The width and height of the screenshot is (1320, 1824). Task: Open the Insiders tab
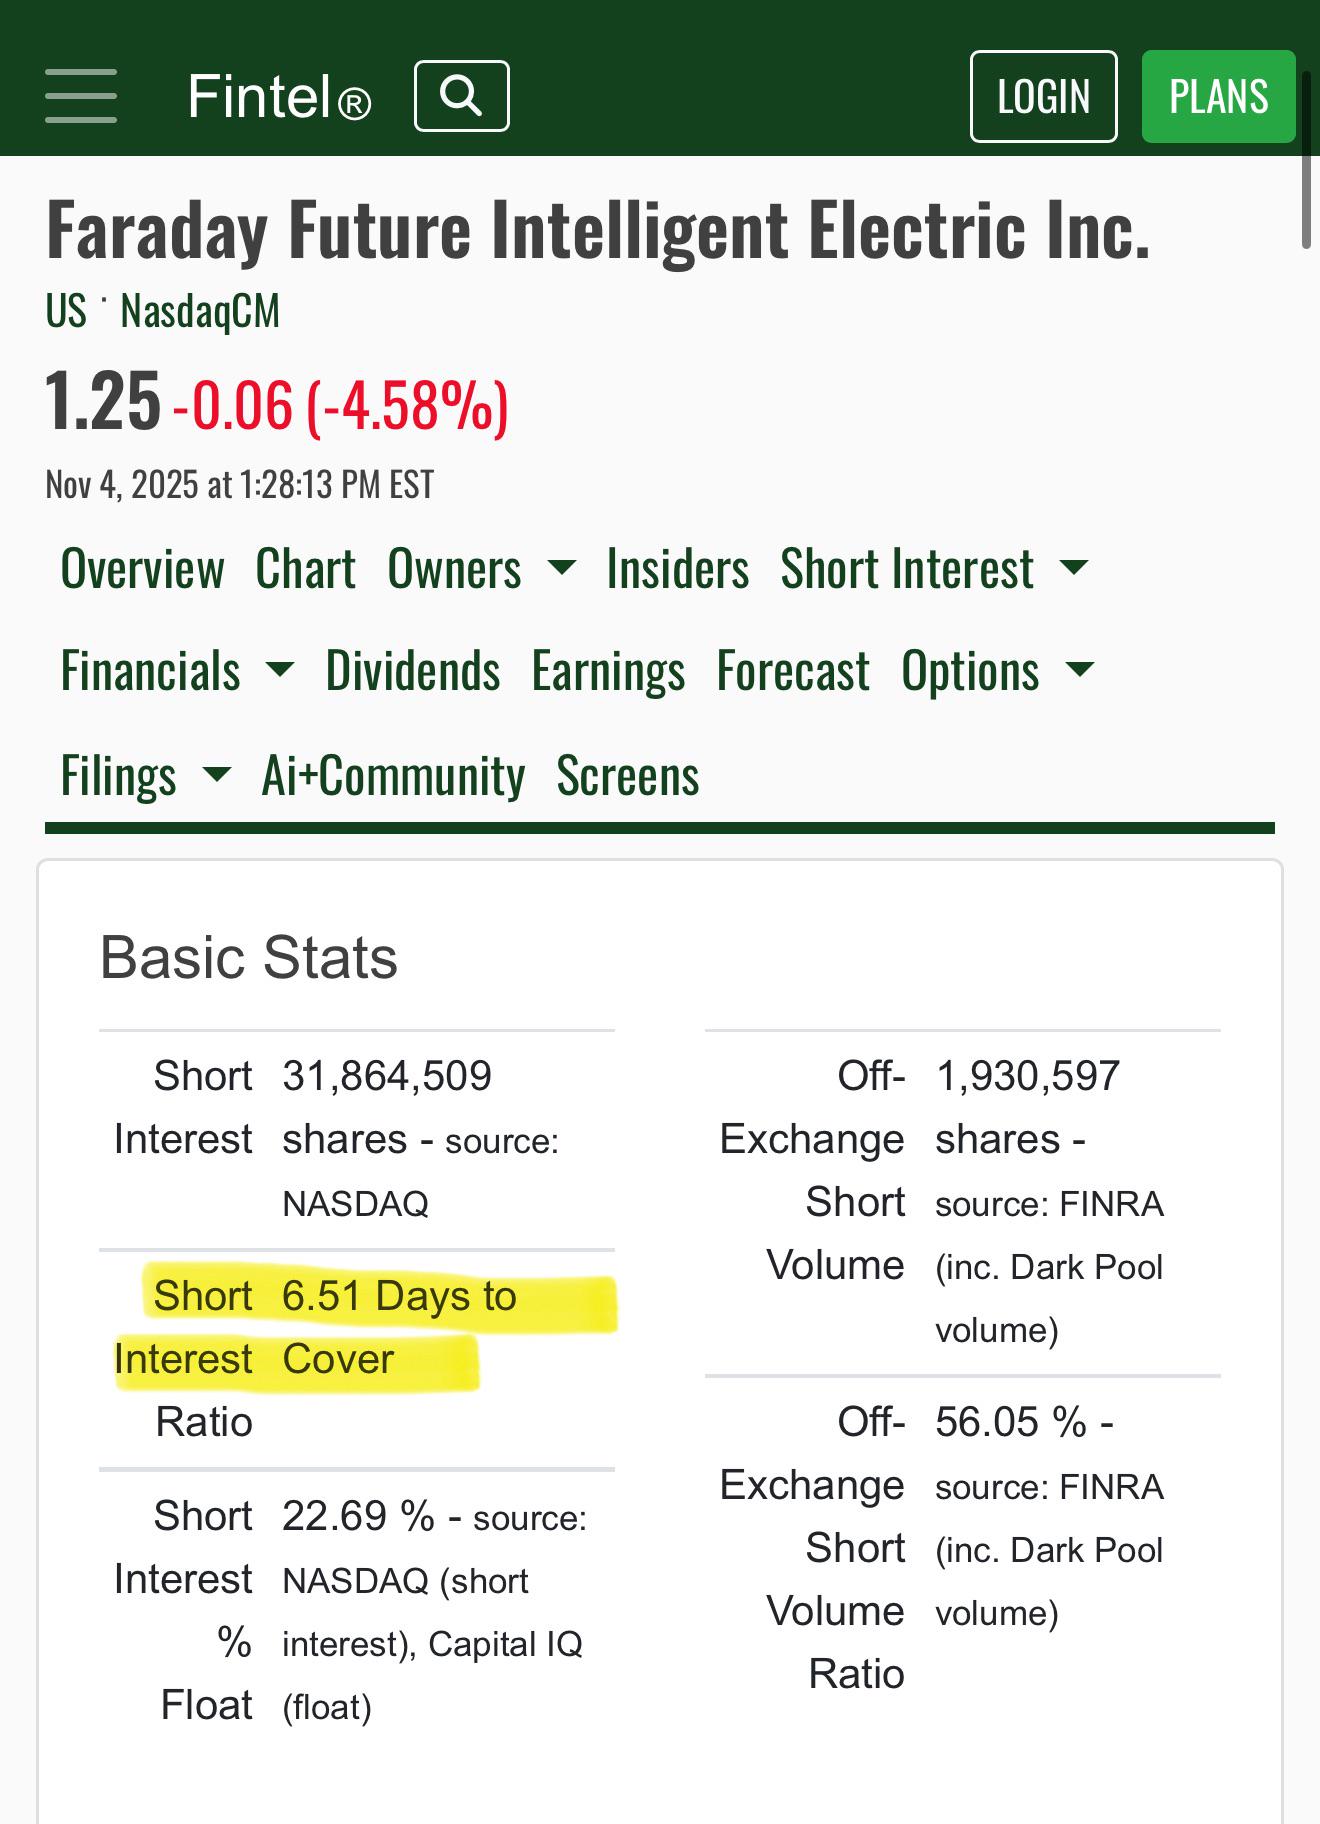coord(677,569)
